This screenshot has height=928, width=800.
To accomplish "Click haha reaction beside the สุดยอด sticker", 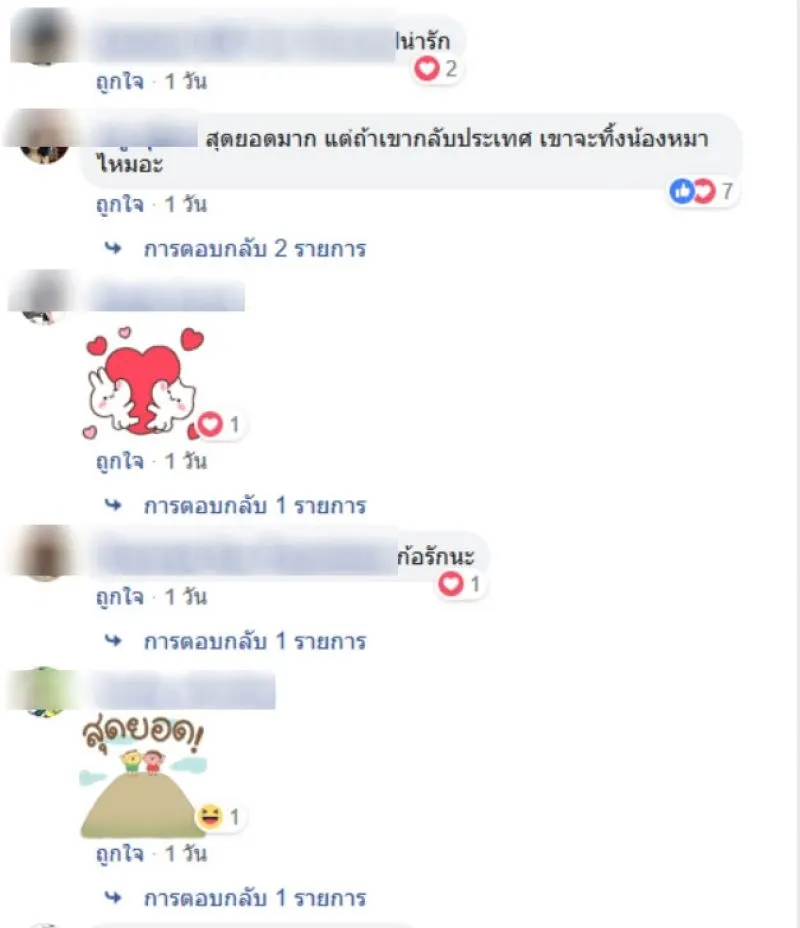I will pos(220,817).
